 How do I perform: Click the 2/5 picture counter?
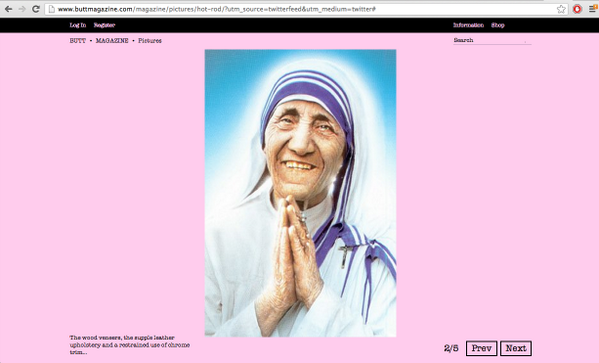pos(451,348)
